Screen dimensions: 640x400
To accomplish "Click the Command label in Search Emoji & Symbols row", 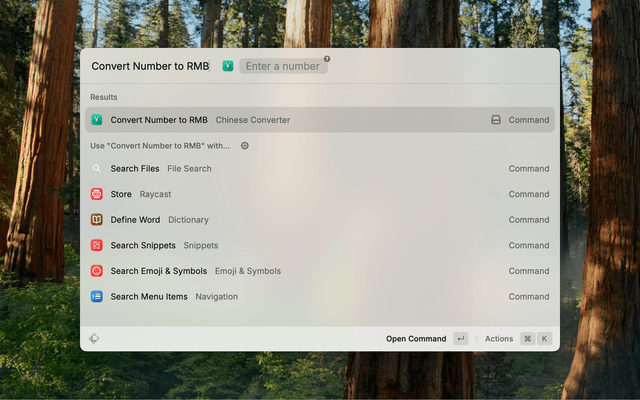I will pyautogui.click(x=529, y=271).
